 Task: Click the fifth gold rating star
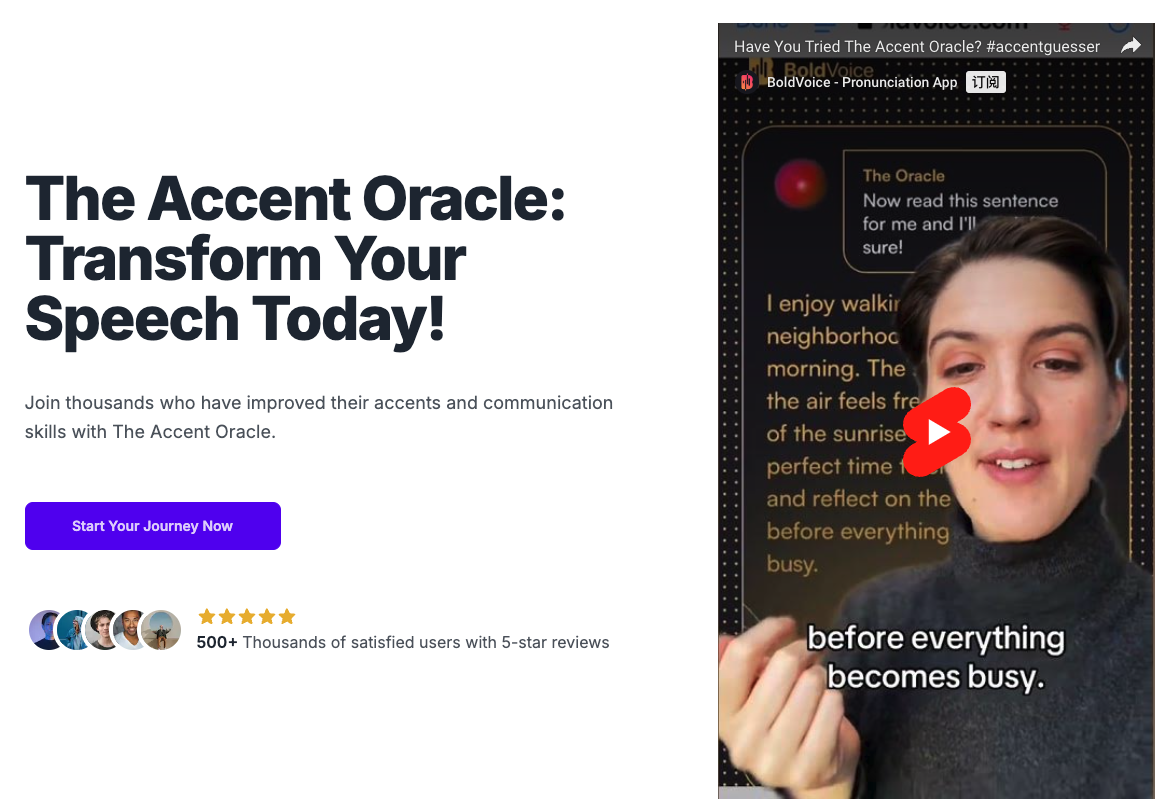pos(287,616)
